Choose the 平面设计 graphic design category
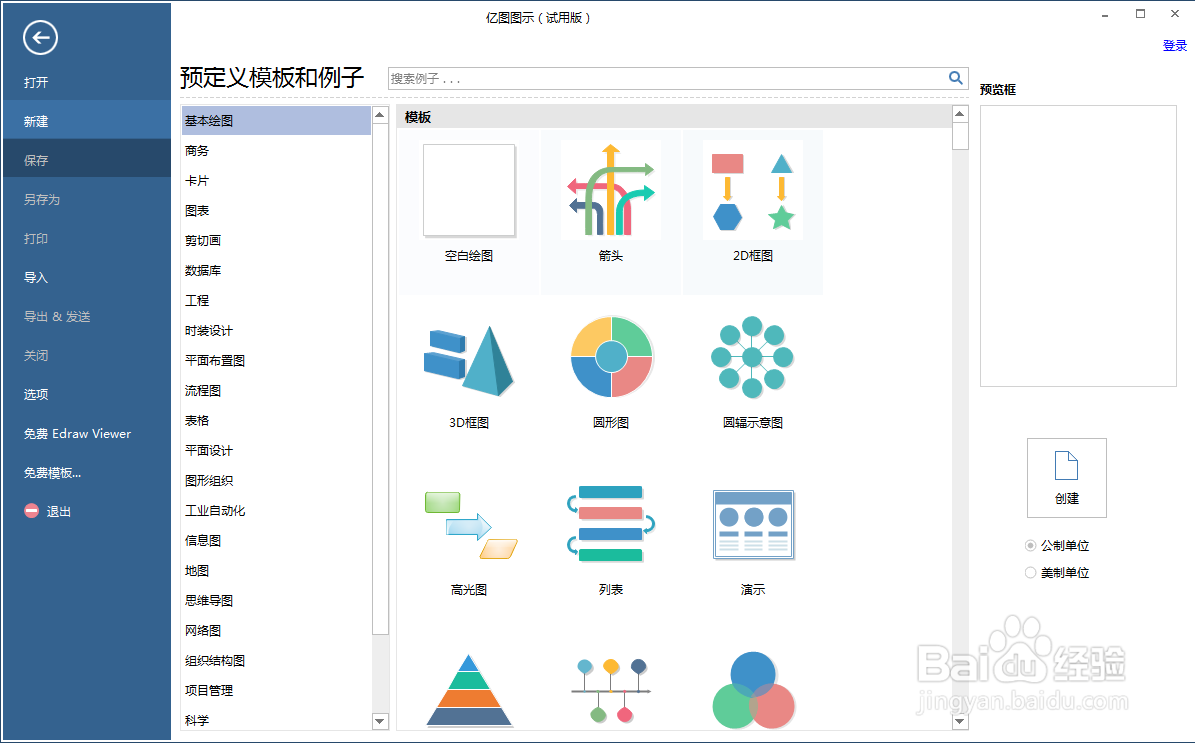This screenshot has width=1195, height=743. click(x=276, y=450)
